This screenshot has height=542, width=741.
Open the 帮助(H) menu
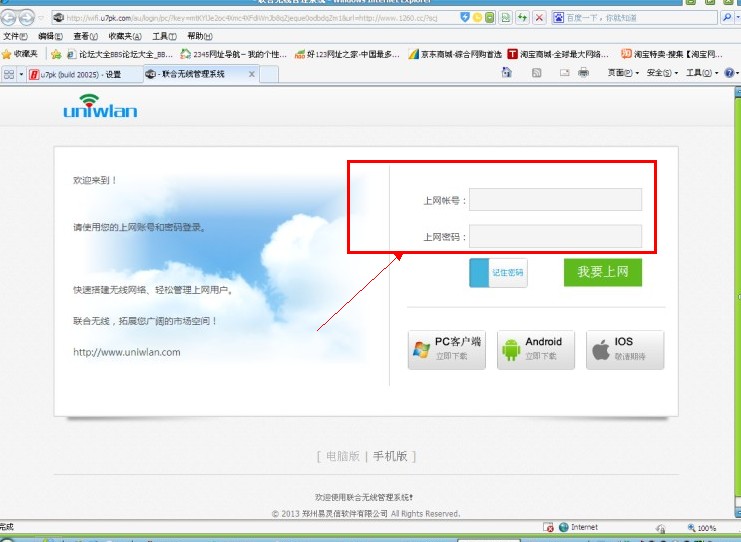[x=199, y=36]
